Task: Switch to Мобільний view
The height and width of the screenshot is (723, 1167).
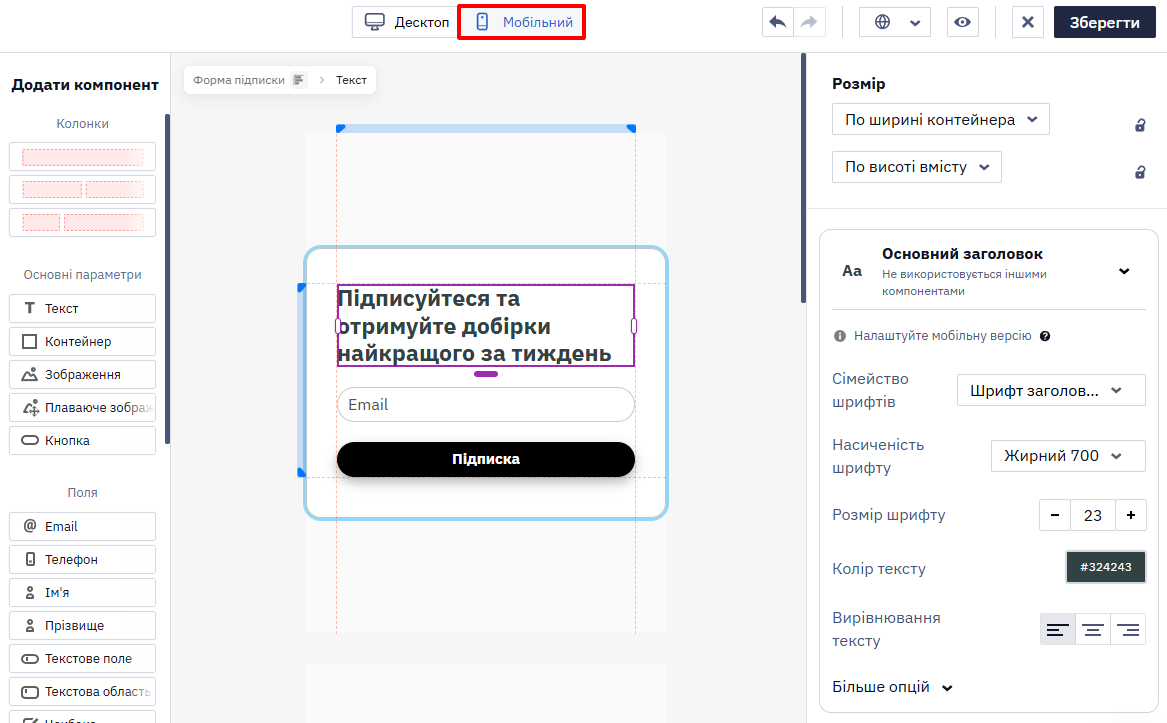Action: (x=522, y=22)
